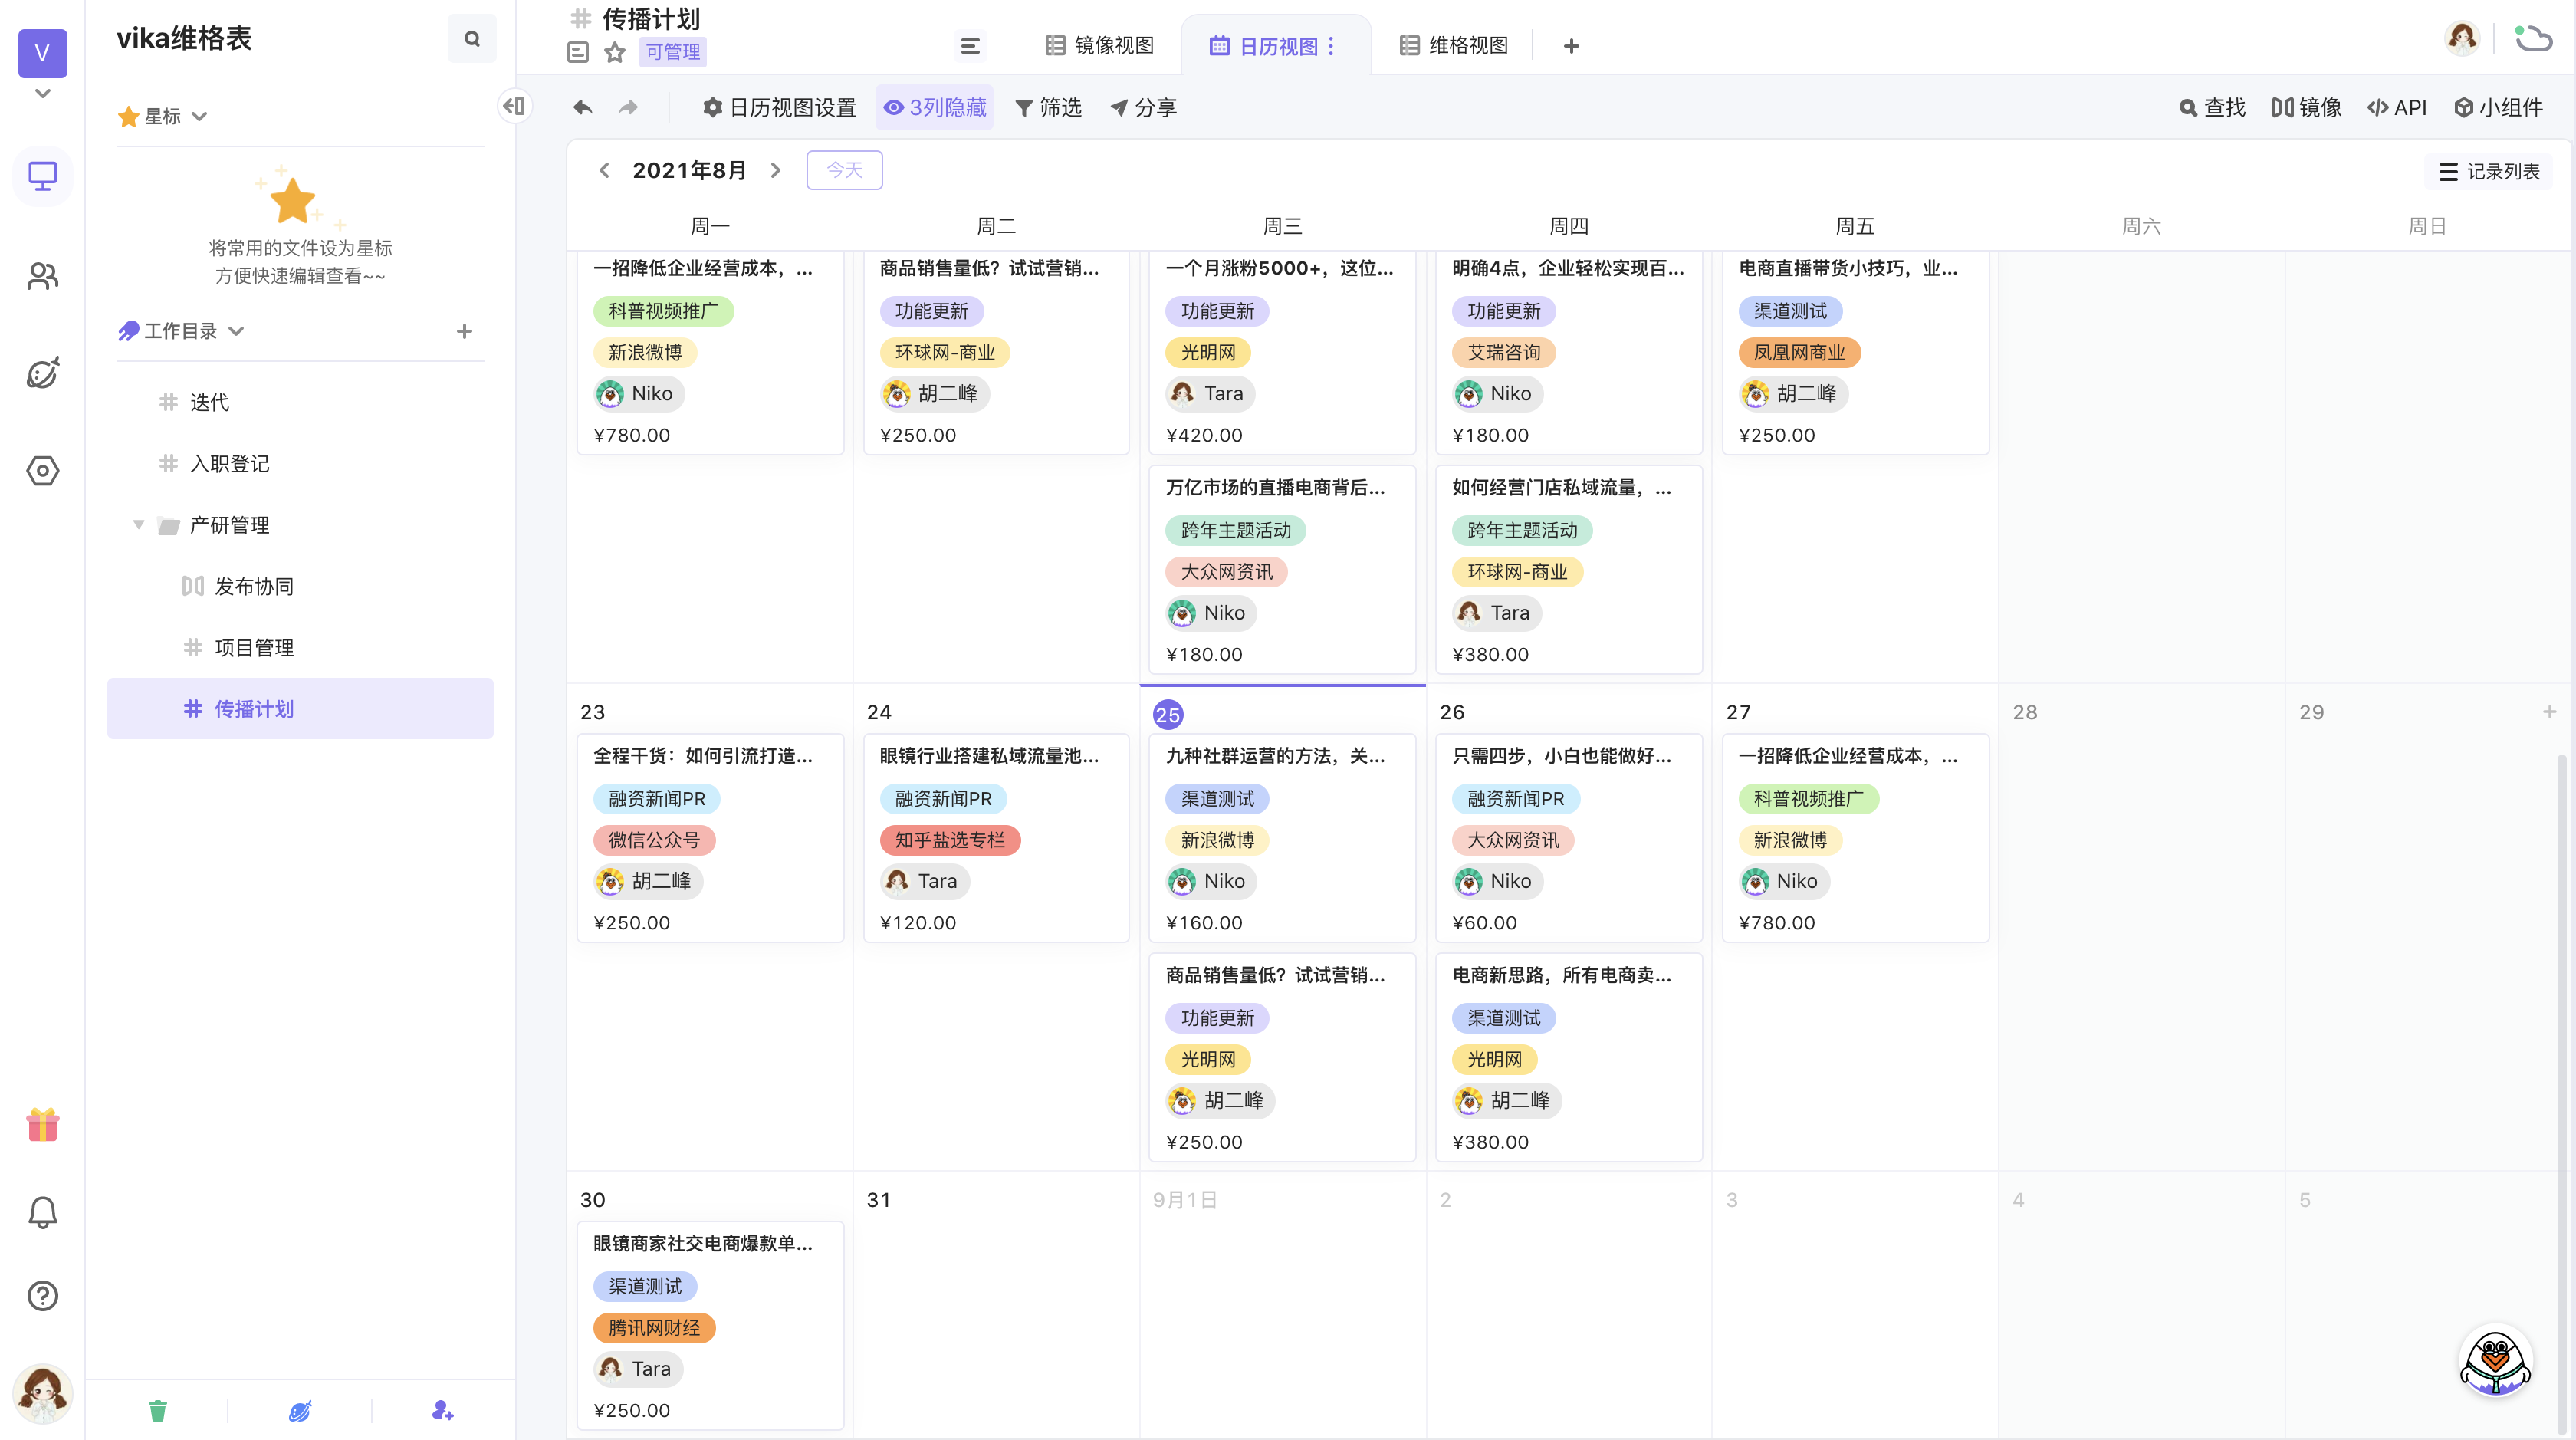Click the 今天 button

coord(844,170)
